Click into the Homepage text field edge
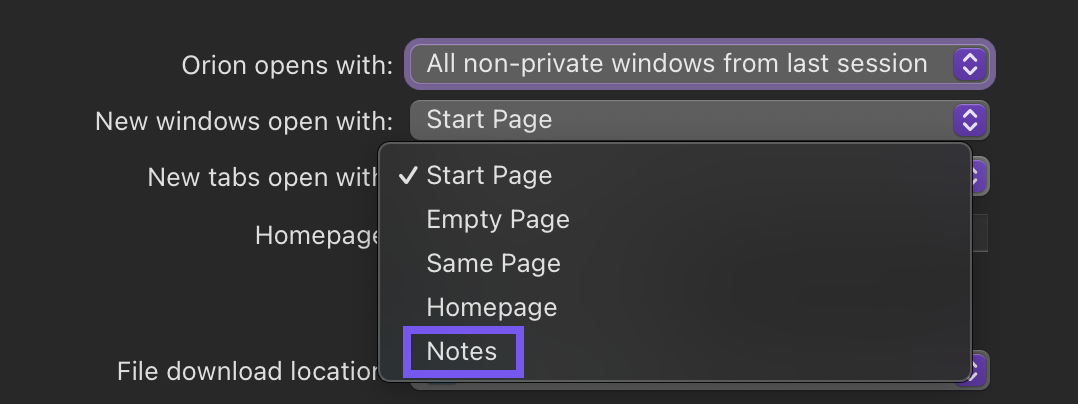This screenshot has height=404, width=1078. tap(980, 233)
